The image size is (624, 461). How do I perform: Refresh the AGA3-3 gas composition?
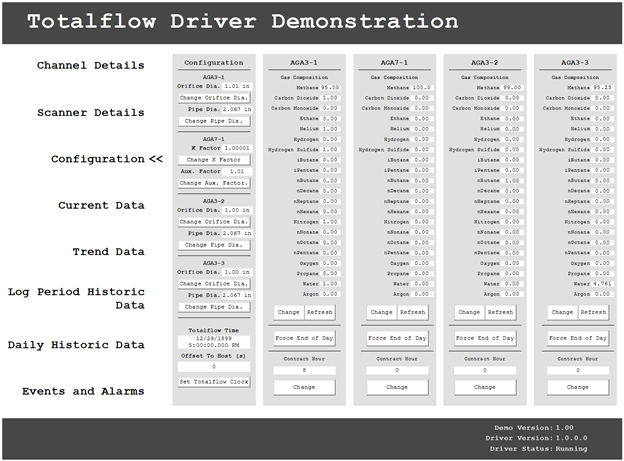click(x=593, y=313)
